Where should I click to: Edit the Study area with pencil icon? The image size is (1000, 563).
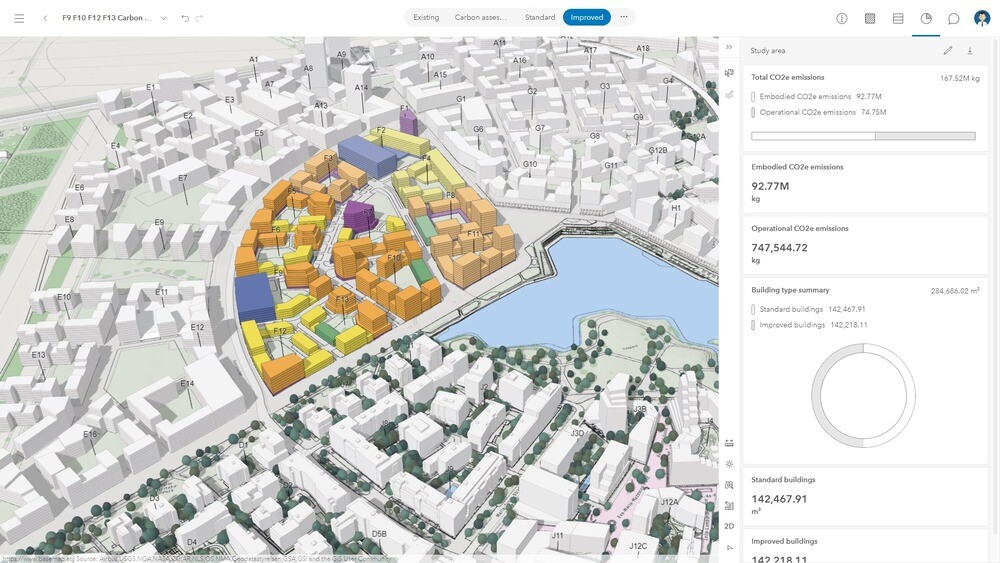tap(948, 50)
